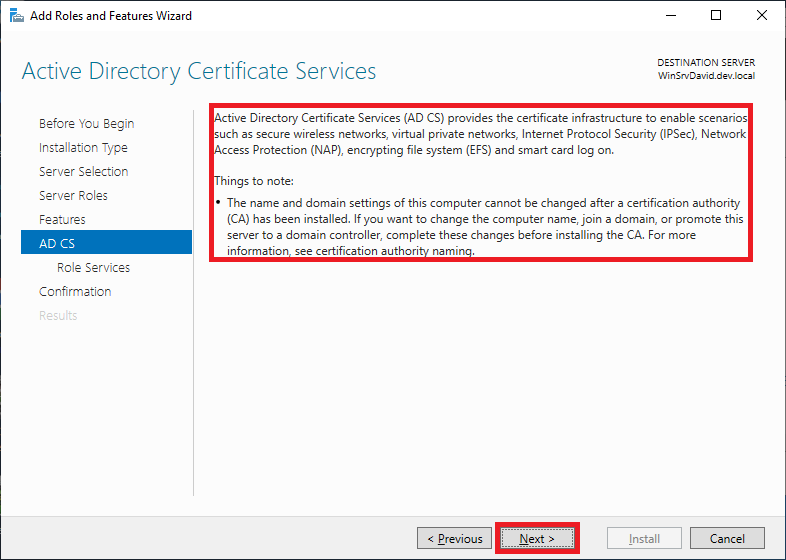Open the Features step
The height and width of the screenshot is (560, 786).
point(62,220)
